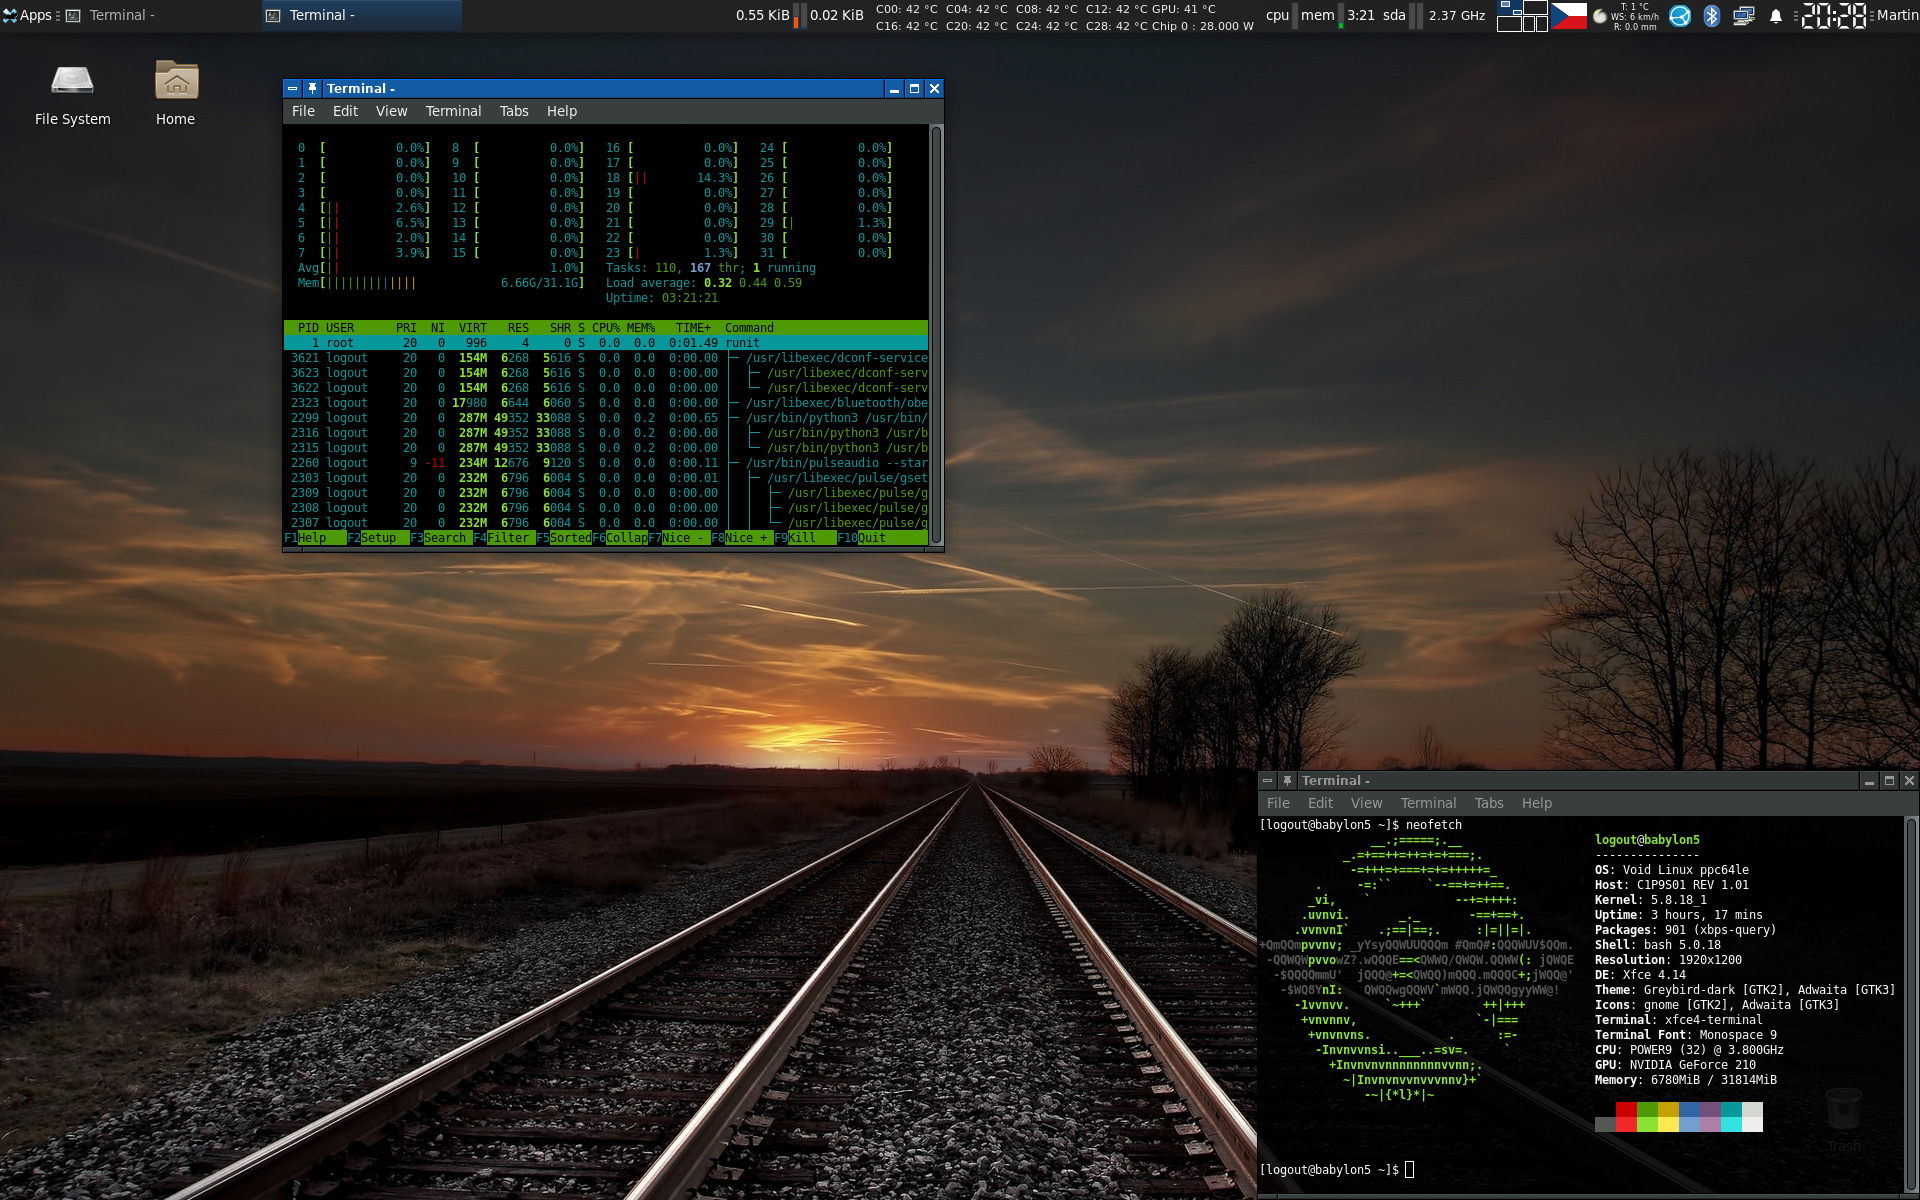This screenshot has height=1200, width=1920.
Task: Click the network connections tray icon
Action: coord(1743,15)
